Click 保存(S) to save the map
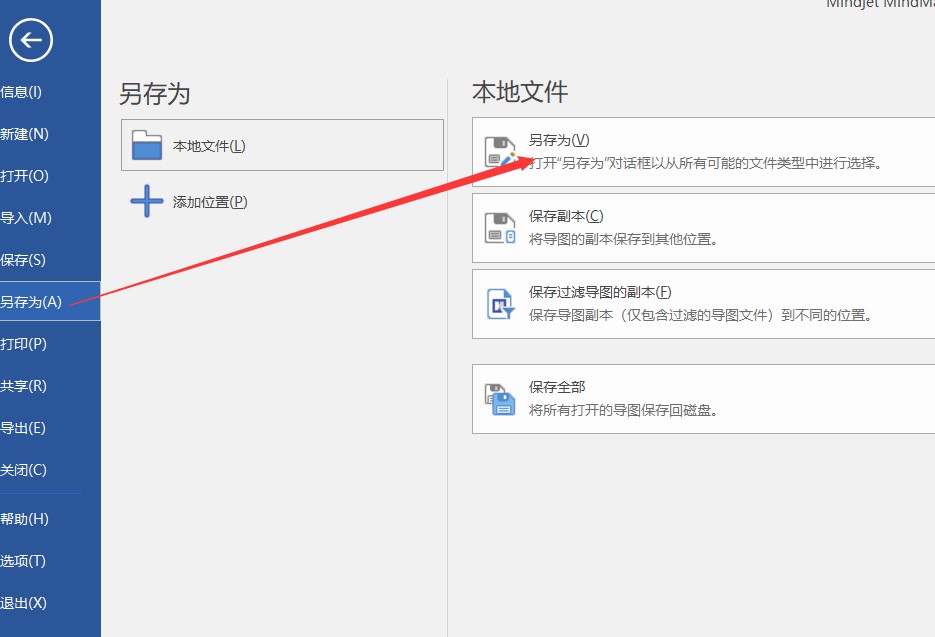 [x=24, y=260]
